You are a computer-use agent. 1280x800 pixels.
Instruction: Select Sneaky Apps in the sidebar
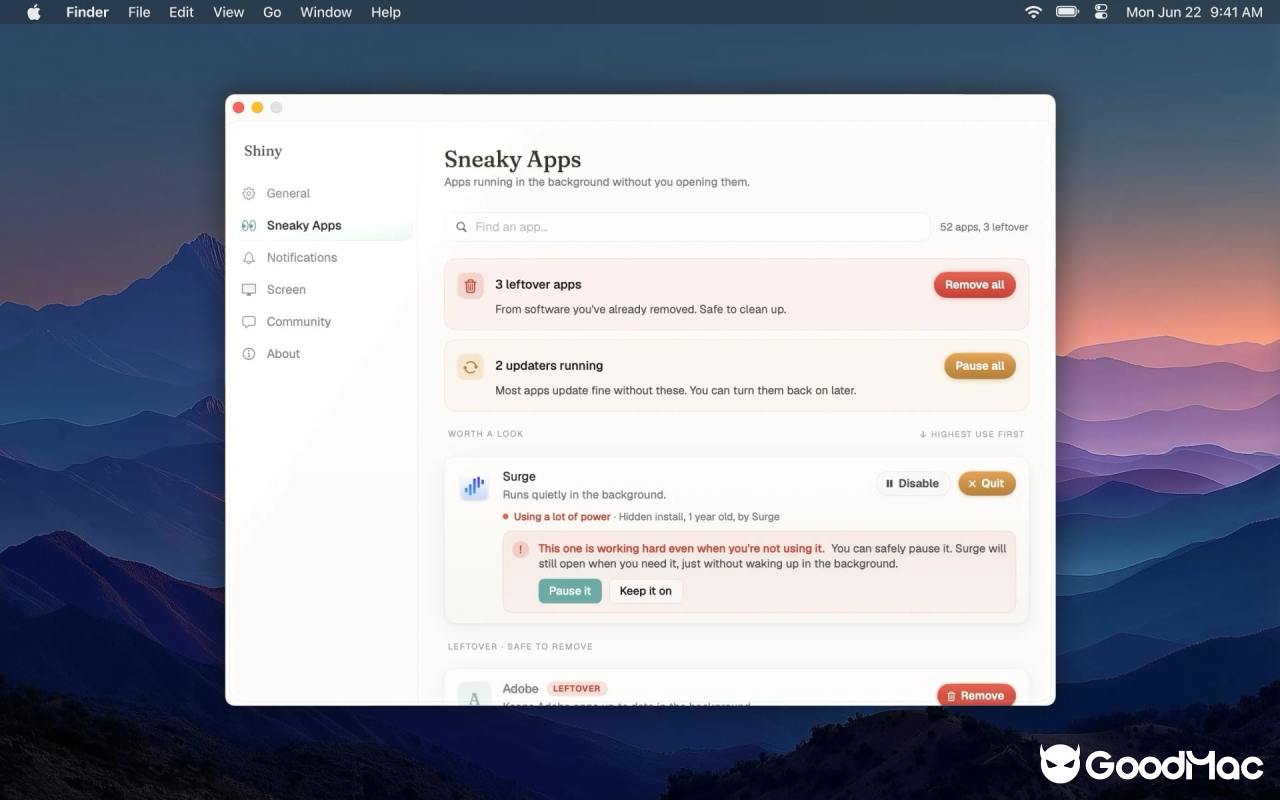tap(325, 225)
